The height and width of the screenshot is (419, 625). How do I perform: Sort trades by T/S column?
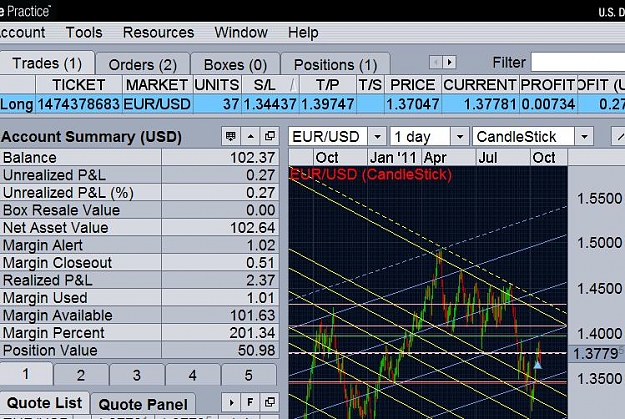370,85
